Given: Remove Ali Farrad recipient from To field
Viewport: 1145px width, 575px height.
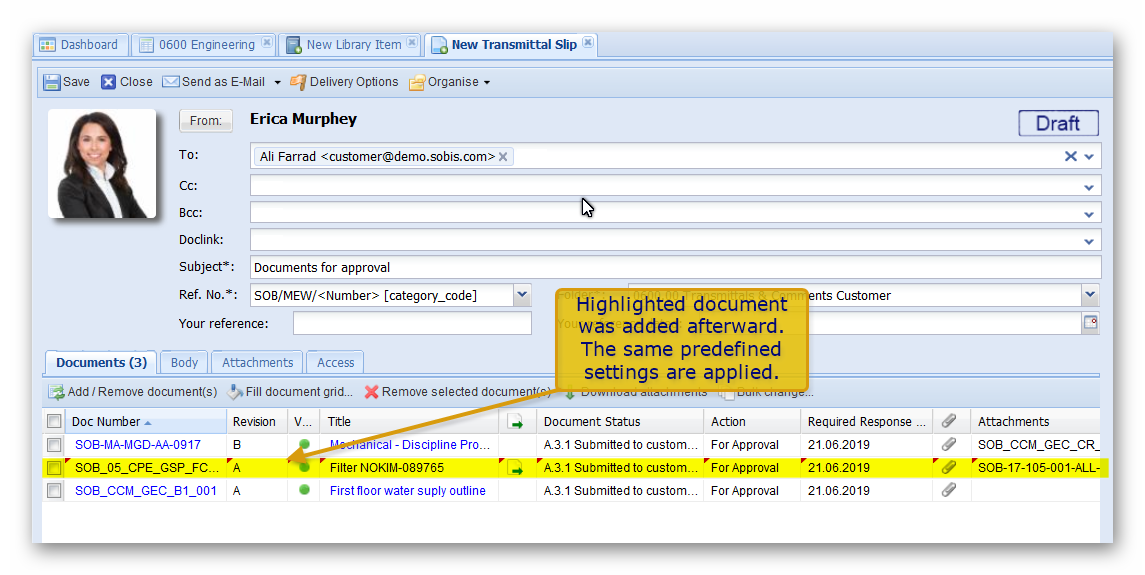Looking at the screenshot, I should 503,156.
